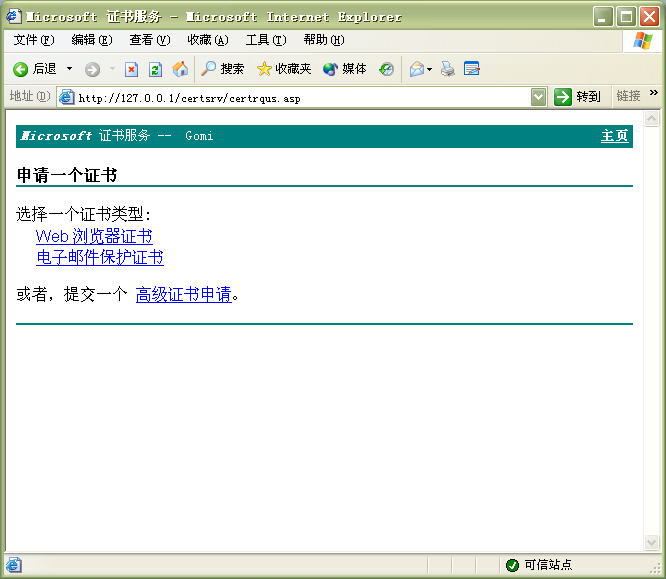Click the Forward arrow icon

(92, 69)
